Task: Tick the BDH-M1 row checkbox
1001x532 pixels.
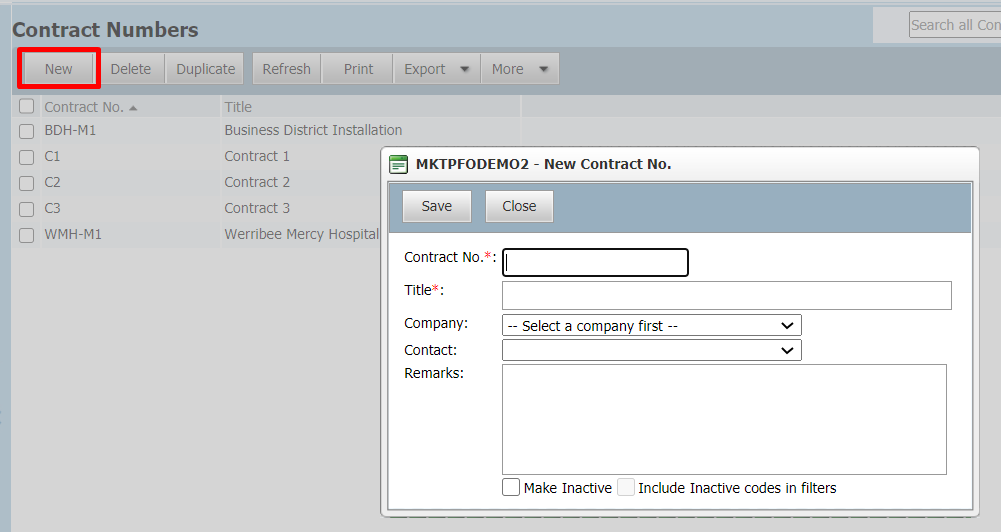Action: coord(26,131)
